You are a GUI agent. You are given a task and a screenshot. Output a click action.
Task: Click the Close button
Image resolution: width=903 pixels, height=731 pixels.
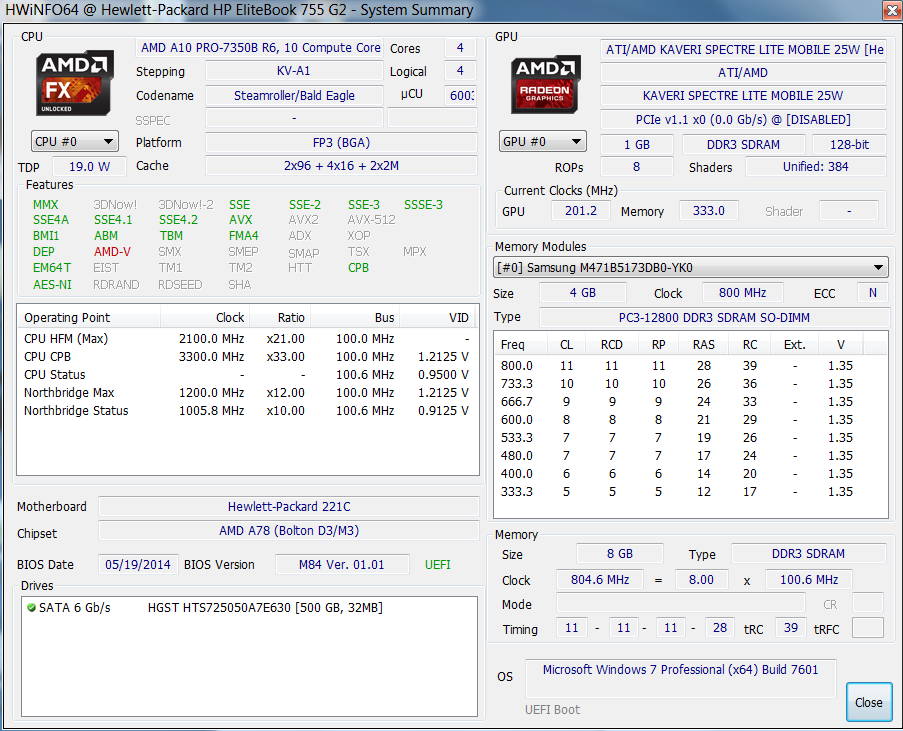(868, 702)
